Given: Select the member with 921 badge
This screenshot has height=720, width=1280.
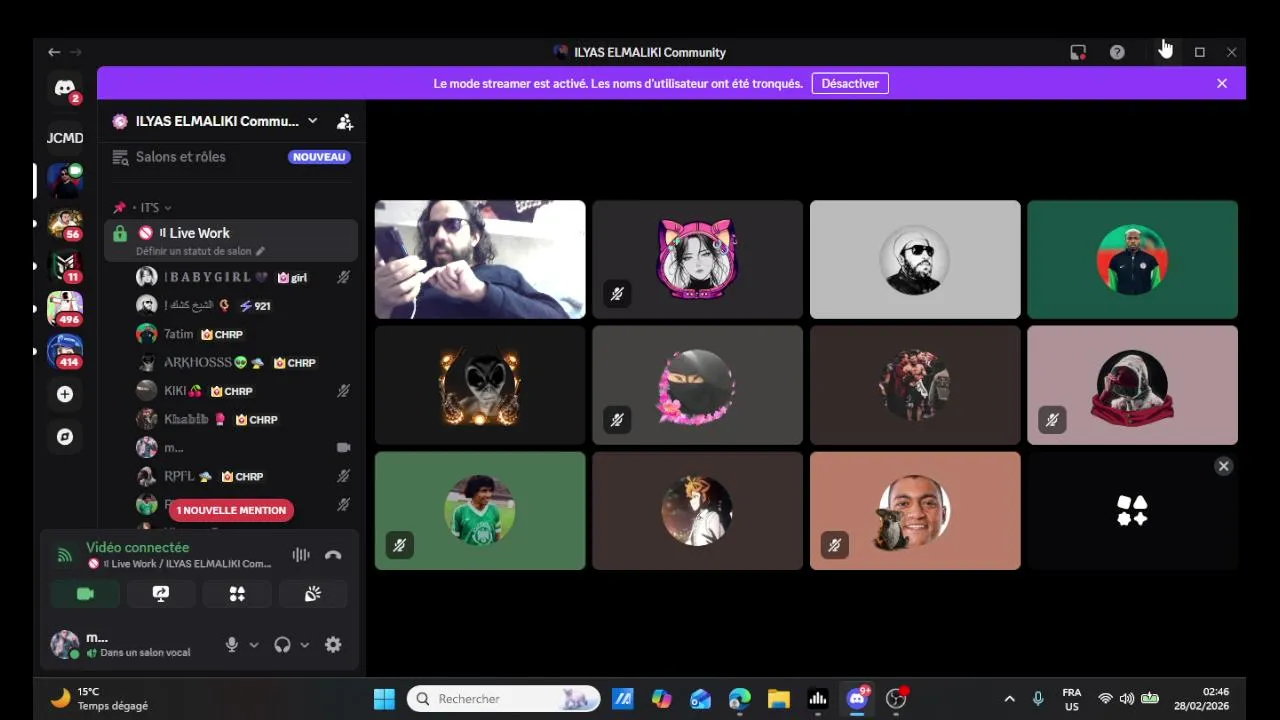Looking at the screenshot, I should coord(245,305).
